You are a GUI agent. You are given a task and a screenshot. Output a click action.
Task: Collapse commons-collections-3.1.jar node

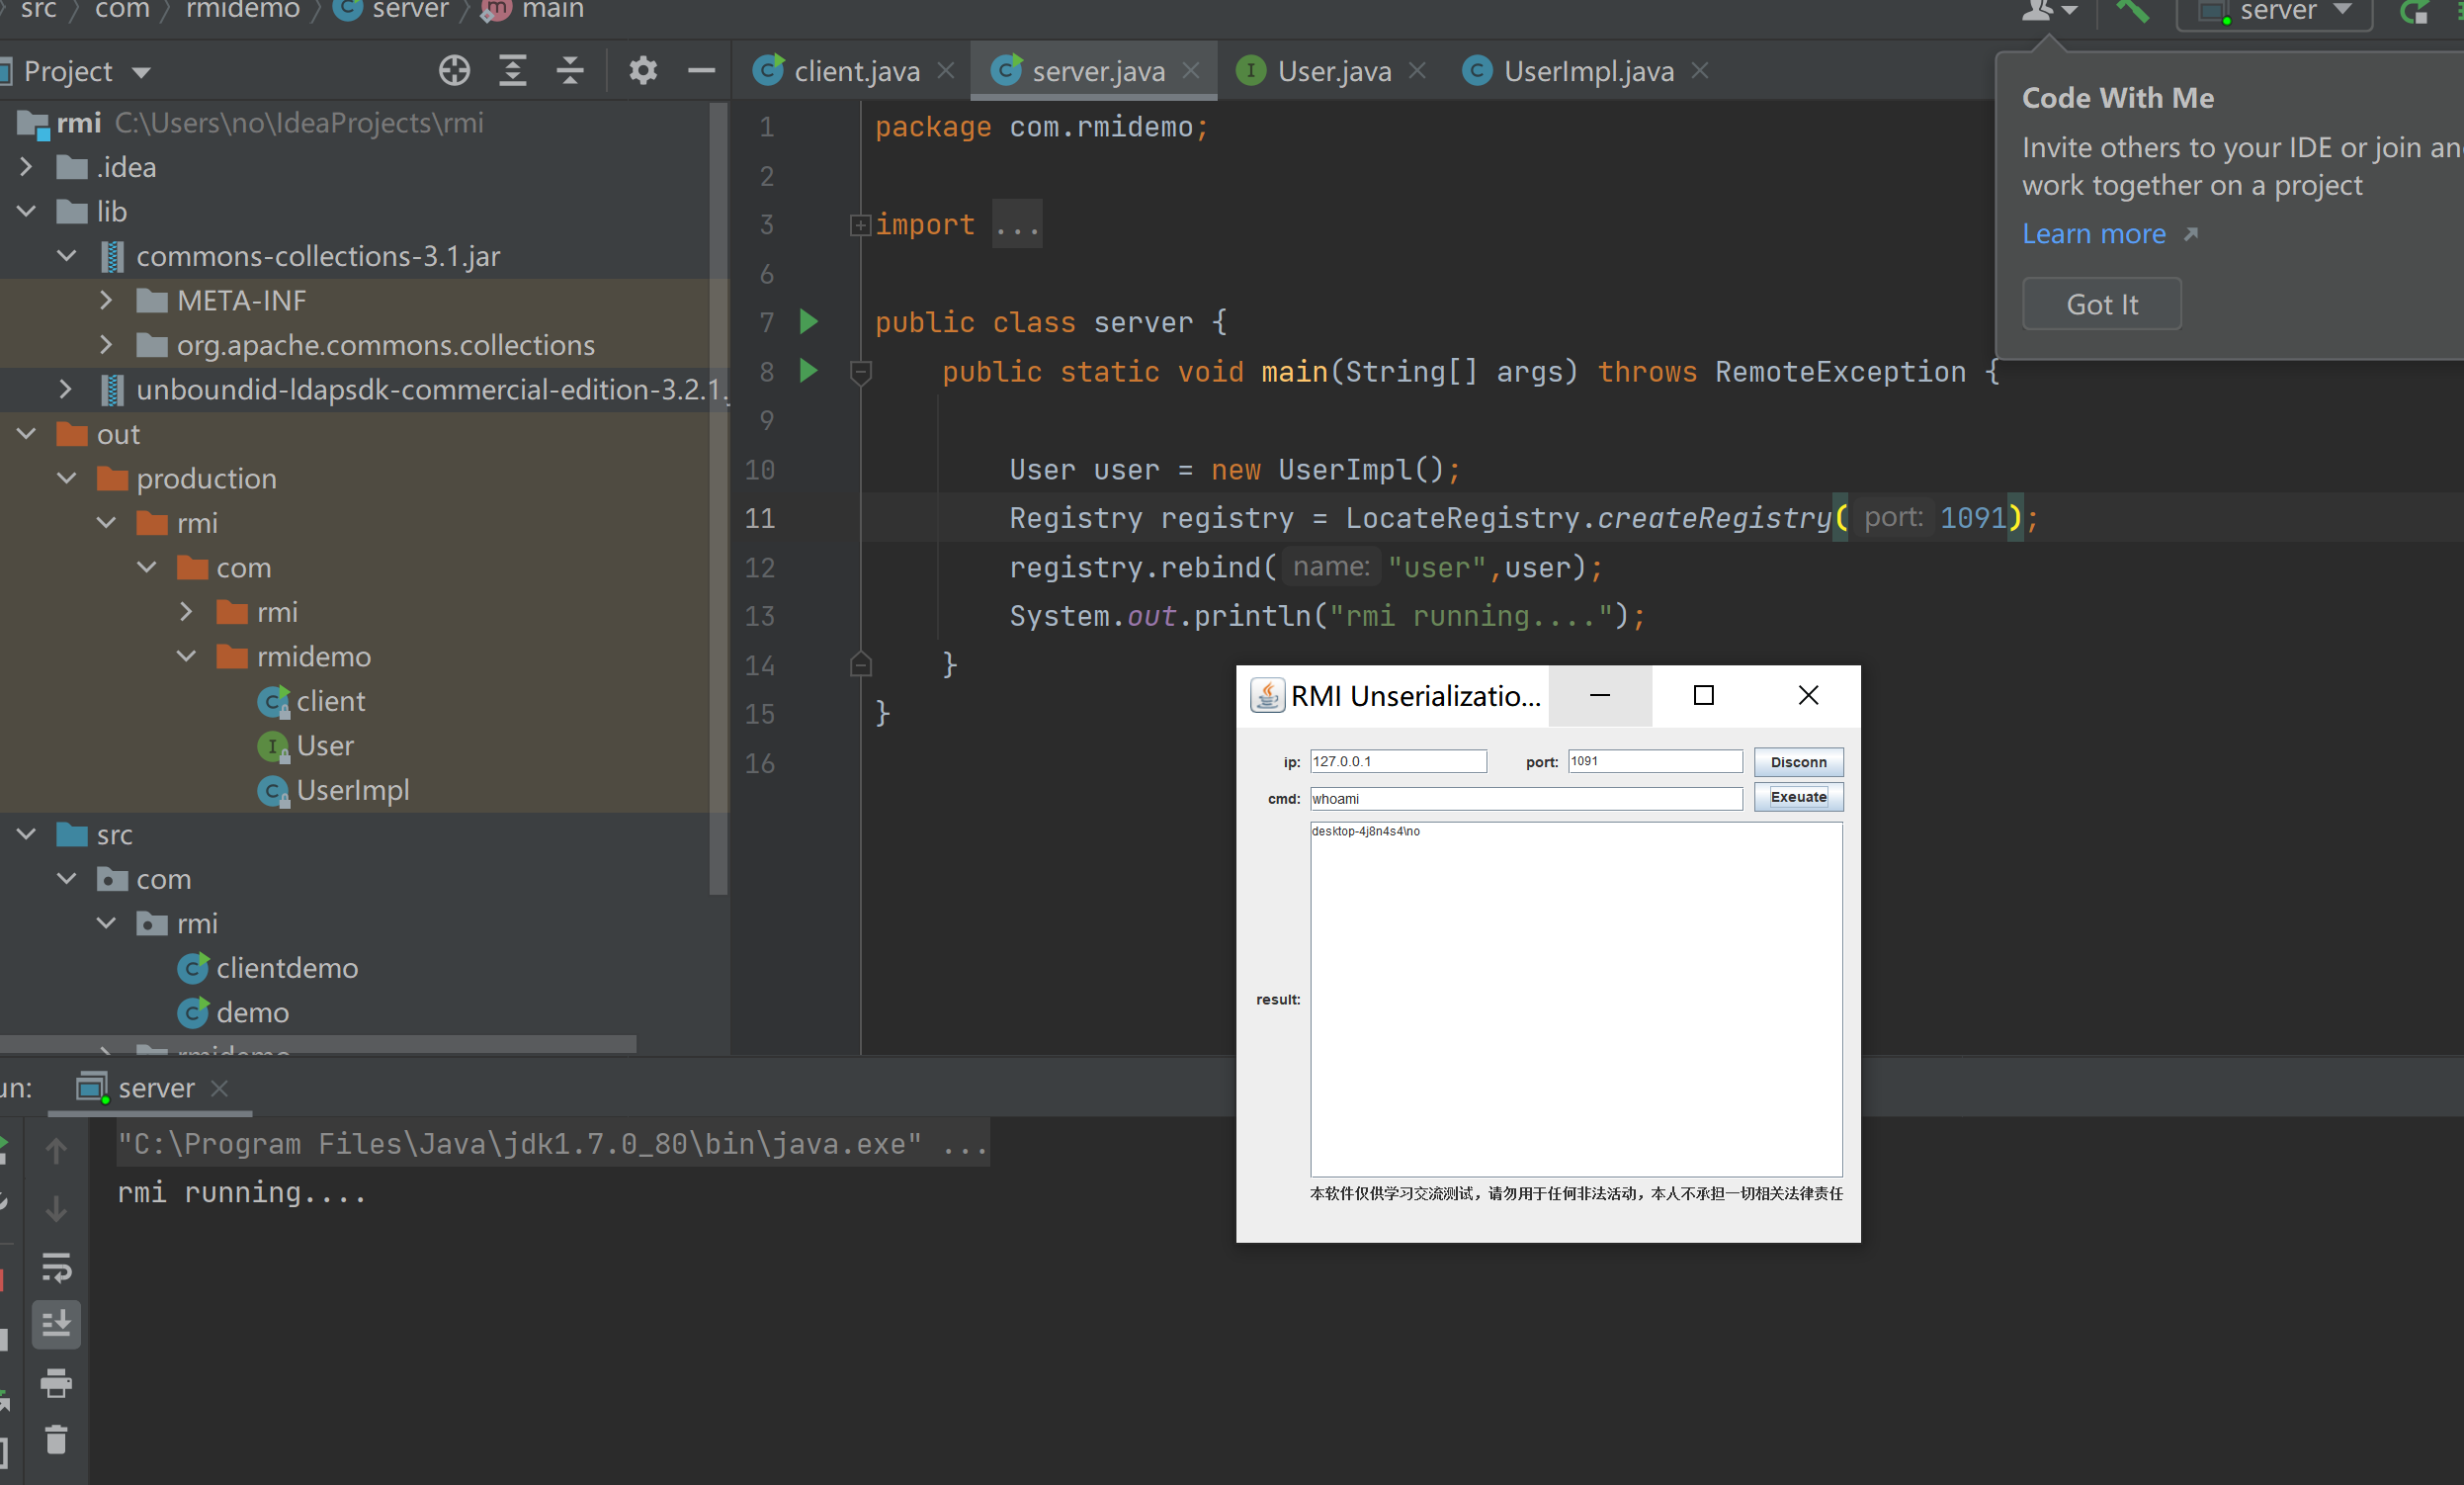(x=67, y=256)
